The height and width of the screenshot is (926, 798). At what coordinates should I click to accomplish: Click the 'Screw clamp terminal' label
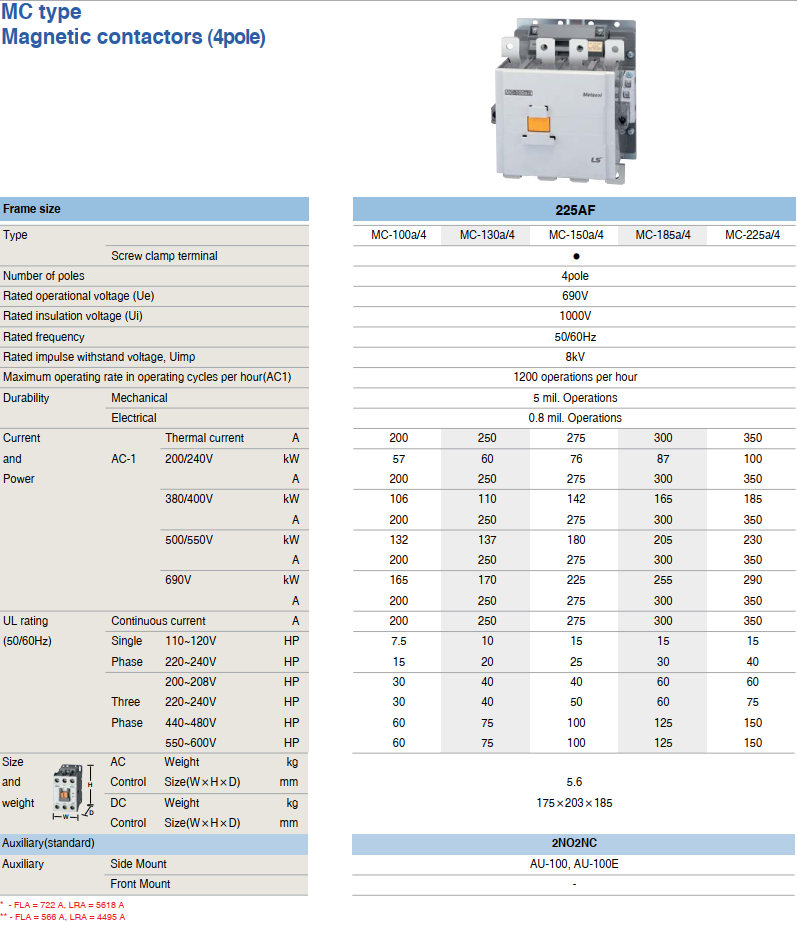[x=164, y=256]
